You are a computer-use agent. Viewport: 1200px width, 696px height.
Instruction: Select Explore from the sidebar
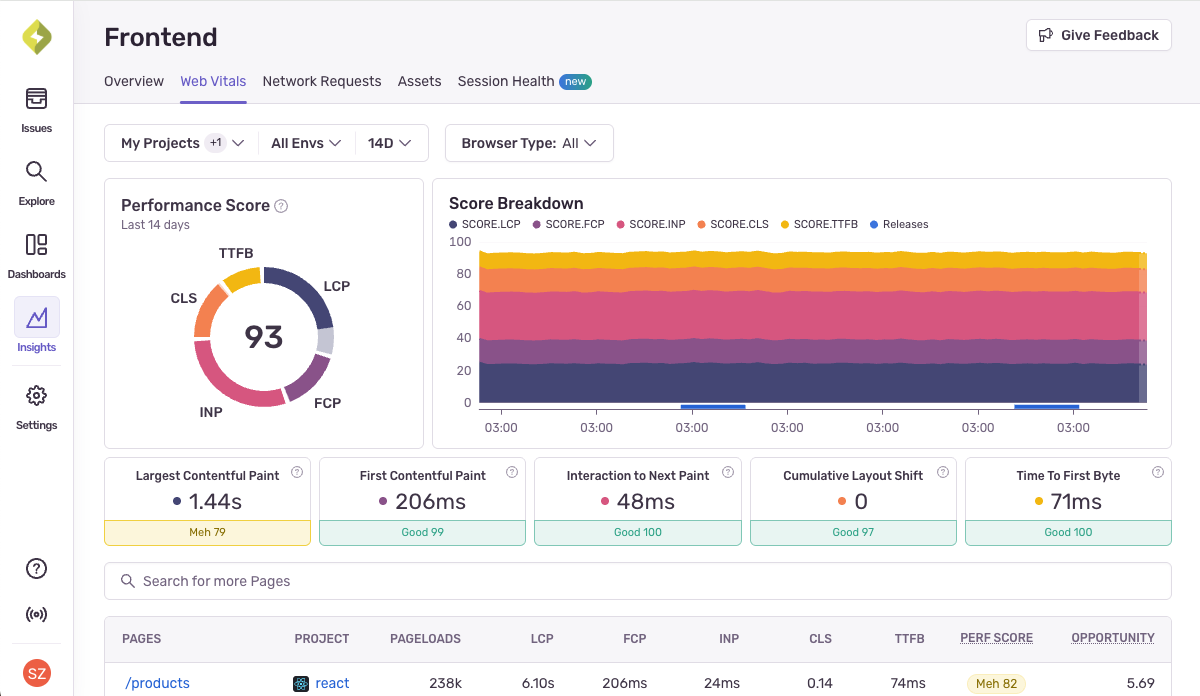pyautogui.click(x=36, y=184)
